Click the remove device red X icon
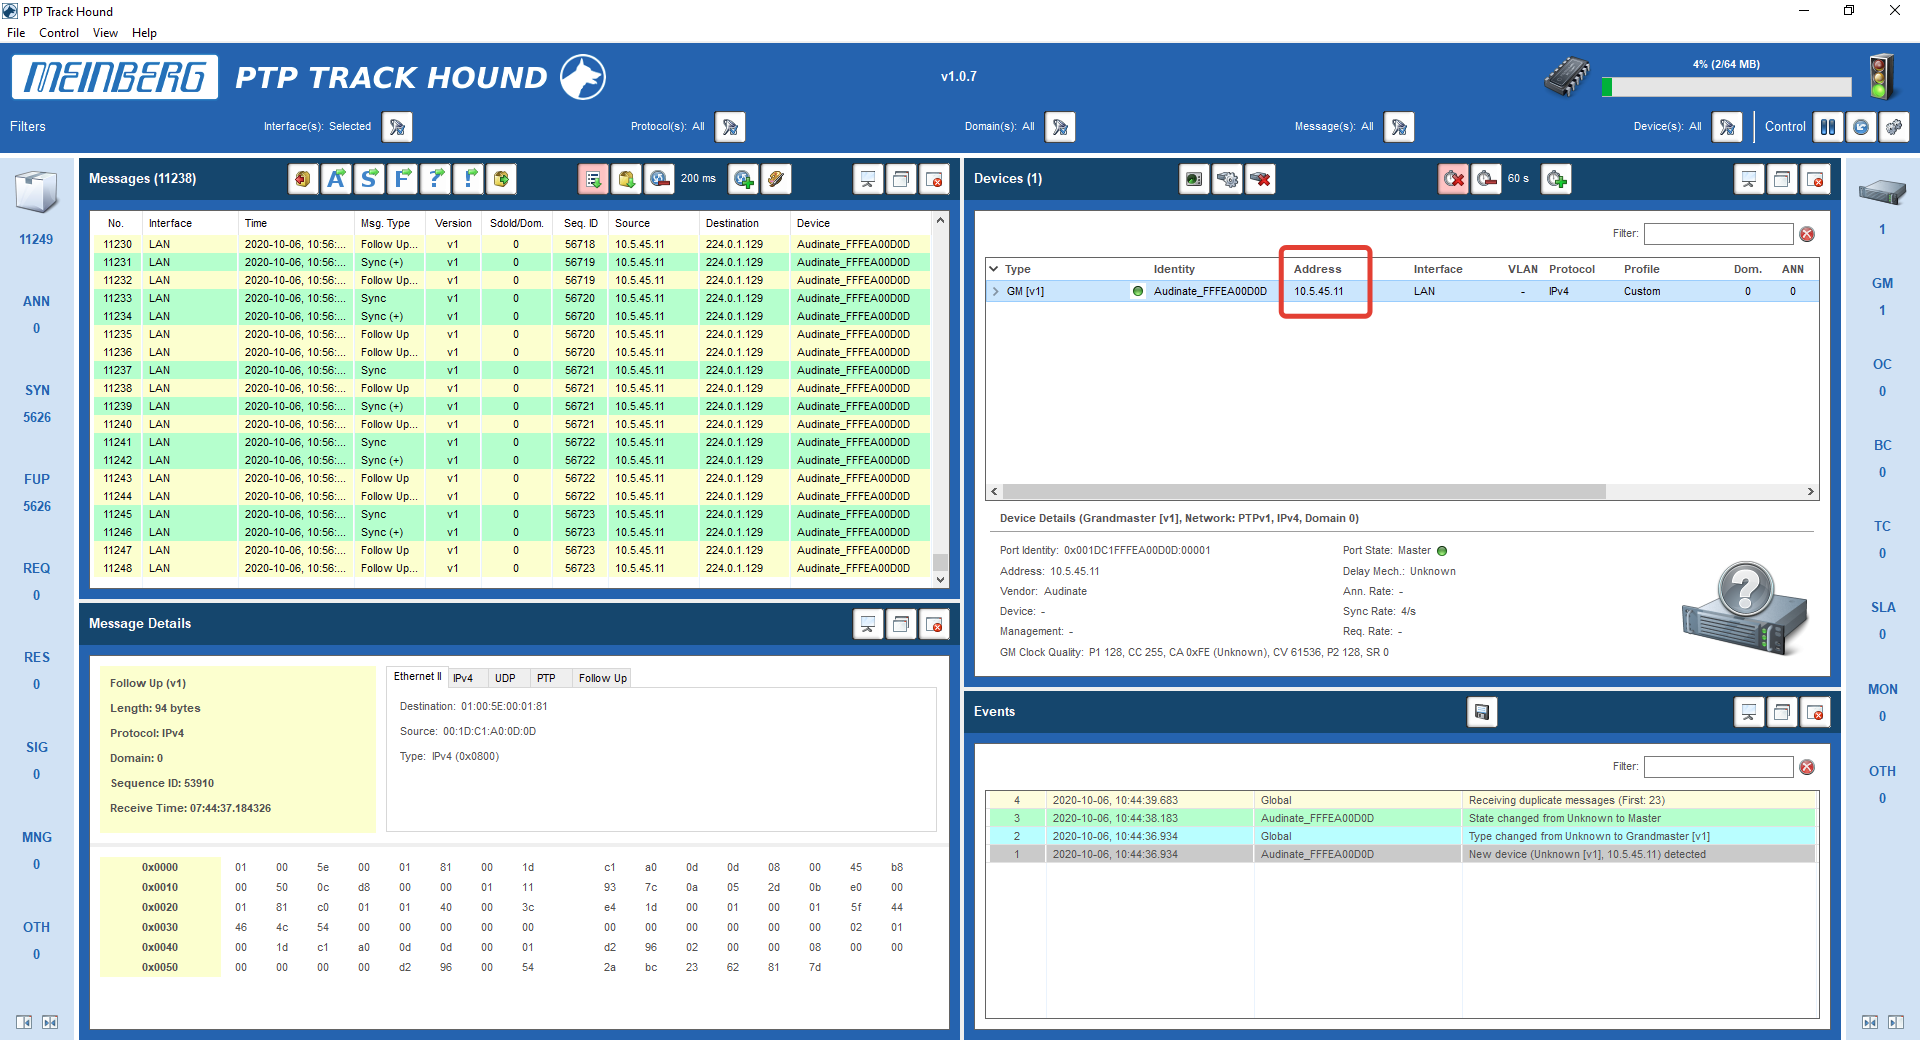The image size is (1920, 1040). [1260, 179]
